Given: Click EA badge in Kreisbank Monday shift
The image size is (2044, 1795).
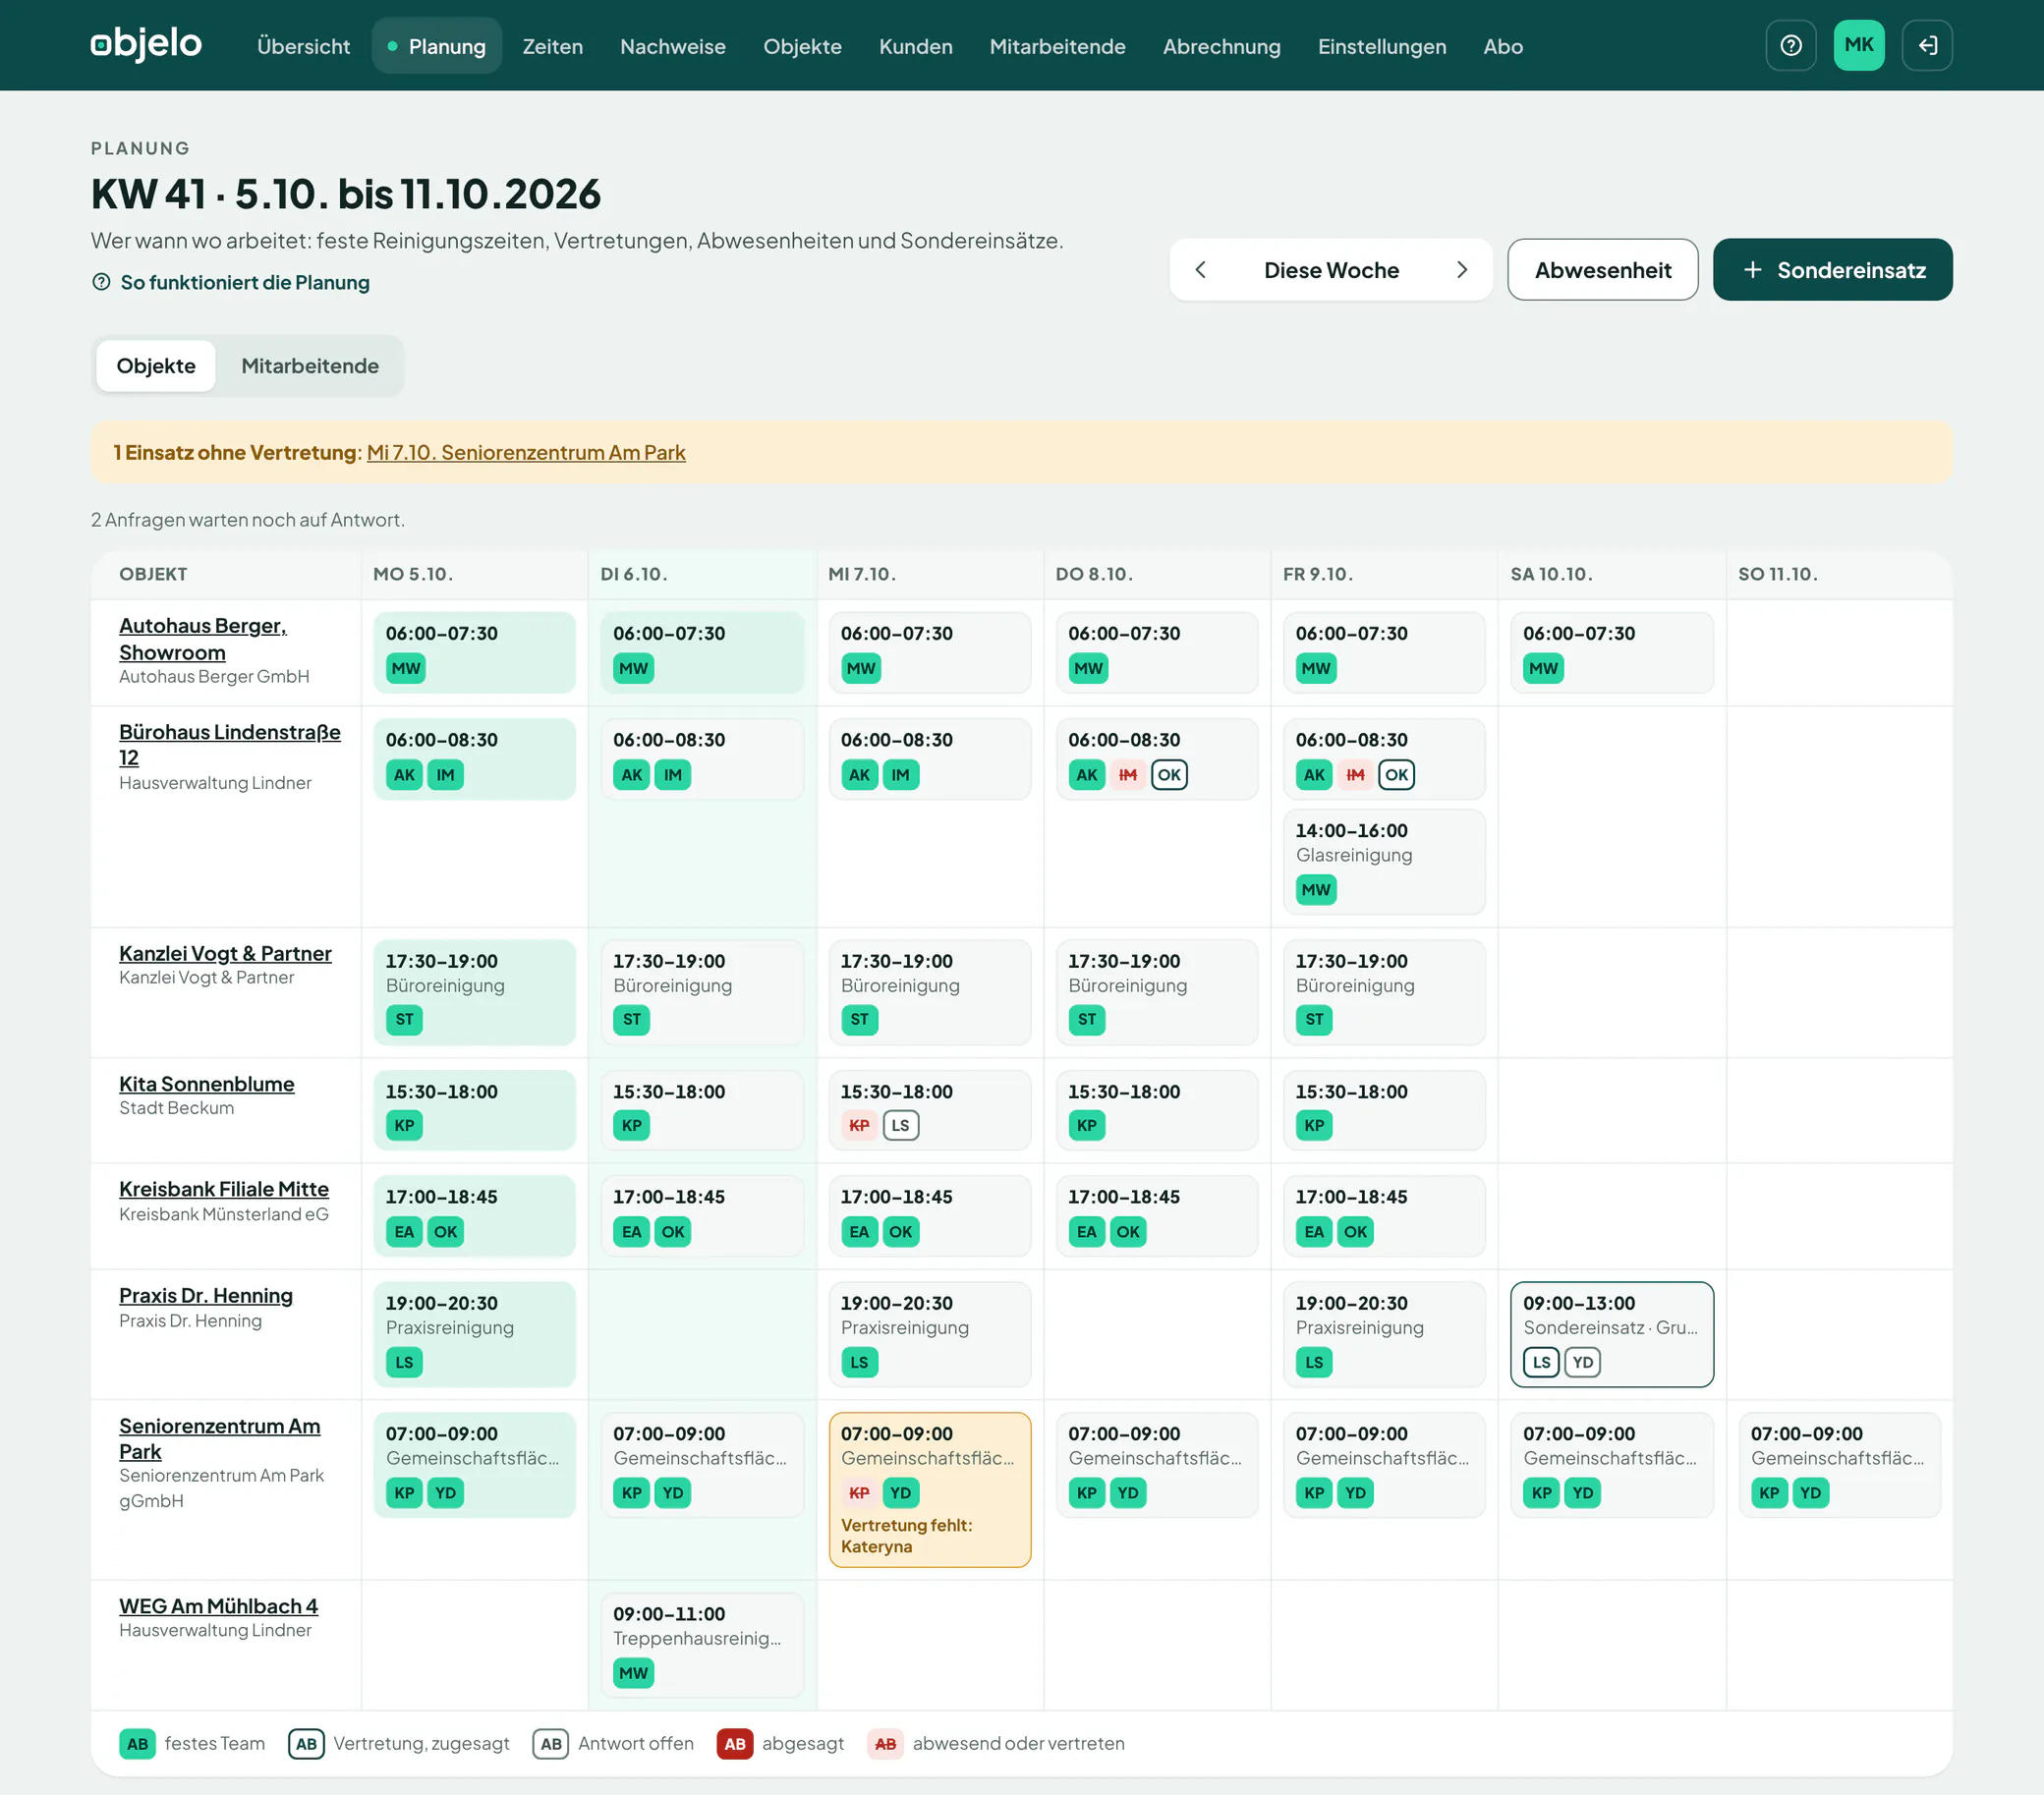Looking at the screenshot, I should pos(404,1232).
